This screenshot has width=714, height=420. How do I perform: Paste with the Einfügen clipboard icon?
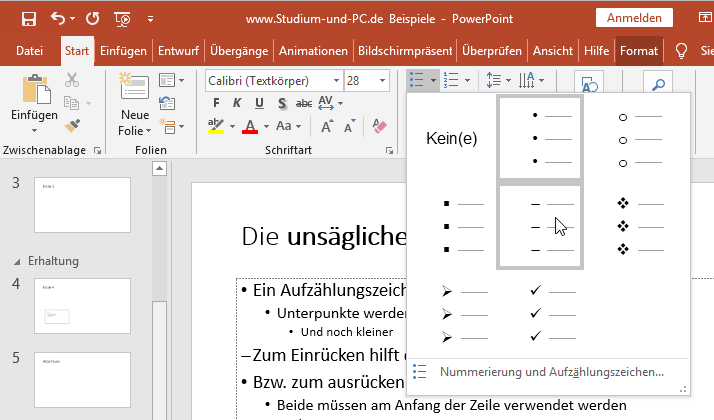tap(36, 89)
